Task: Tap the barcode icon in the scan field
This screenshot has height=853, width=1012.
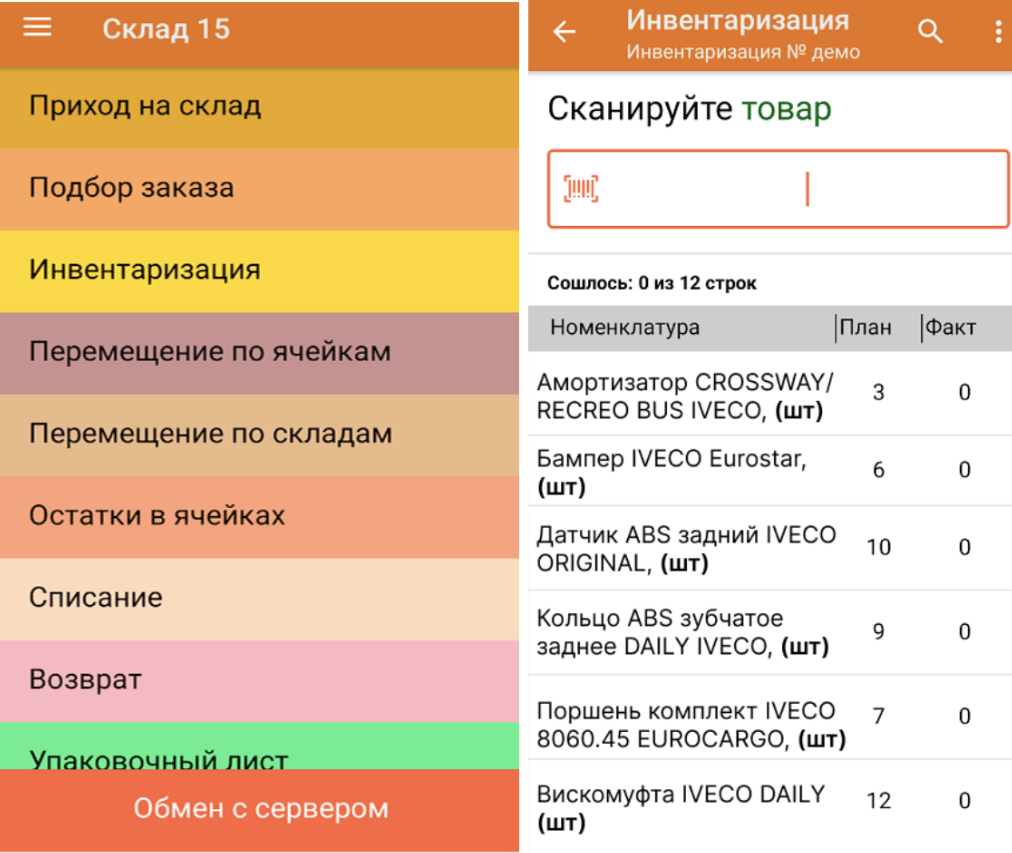Action: [581, 188]
